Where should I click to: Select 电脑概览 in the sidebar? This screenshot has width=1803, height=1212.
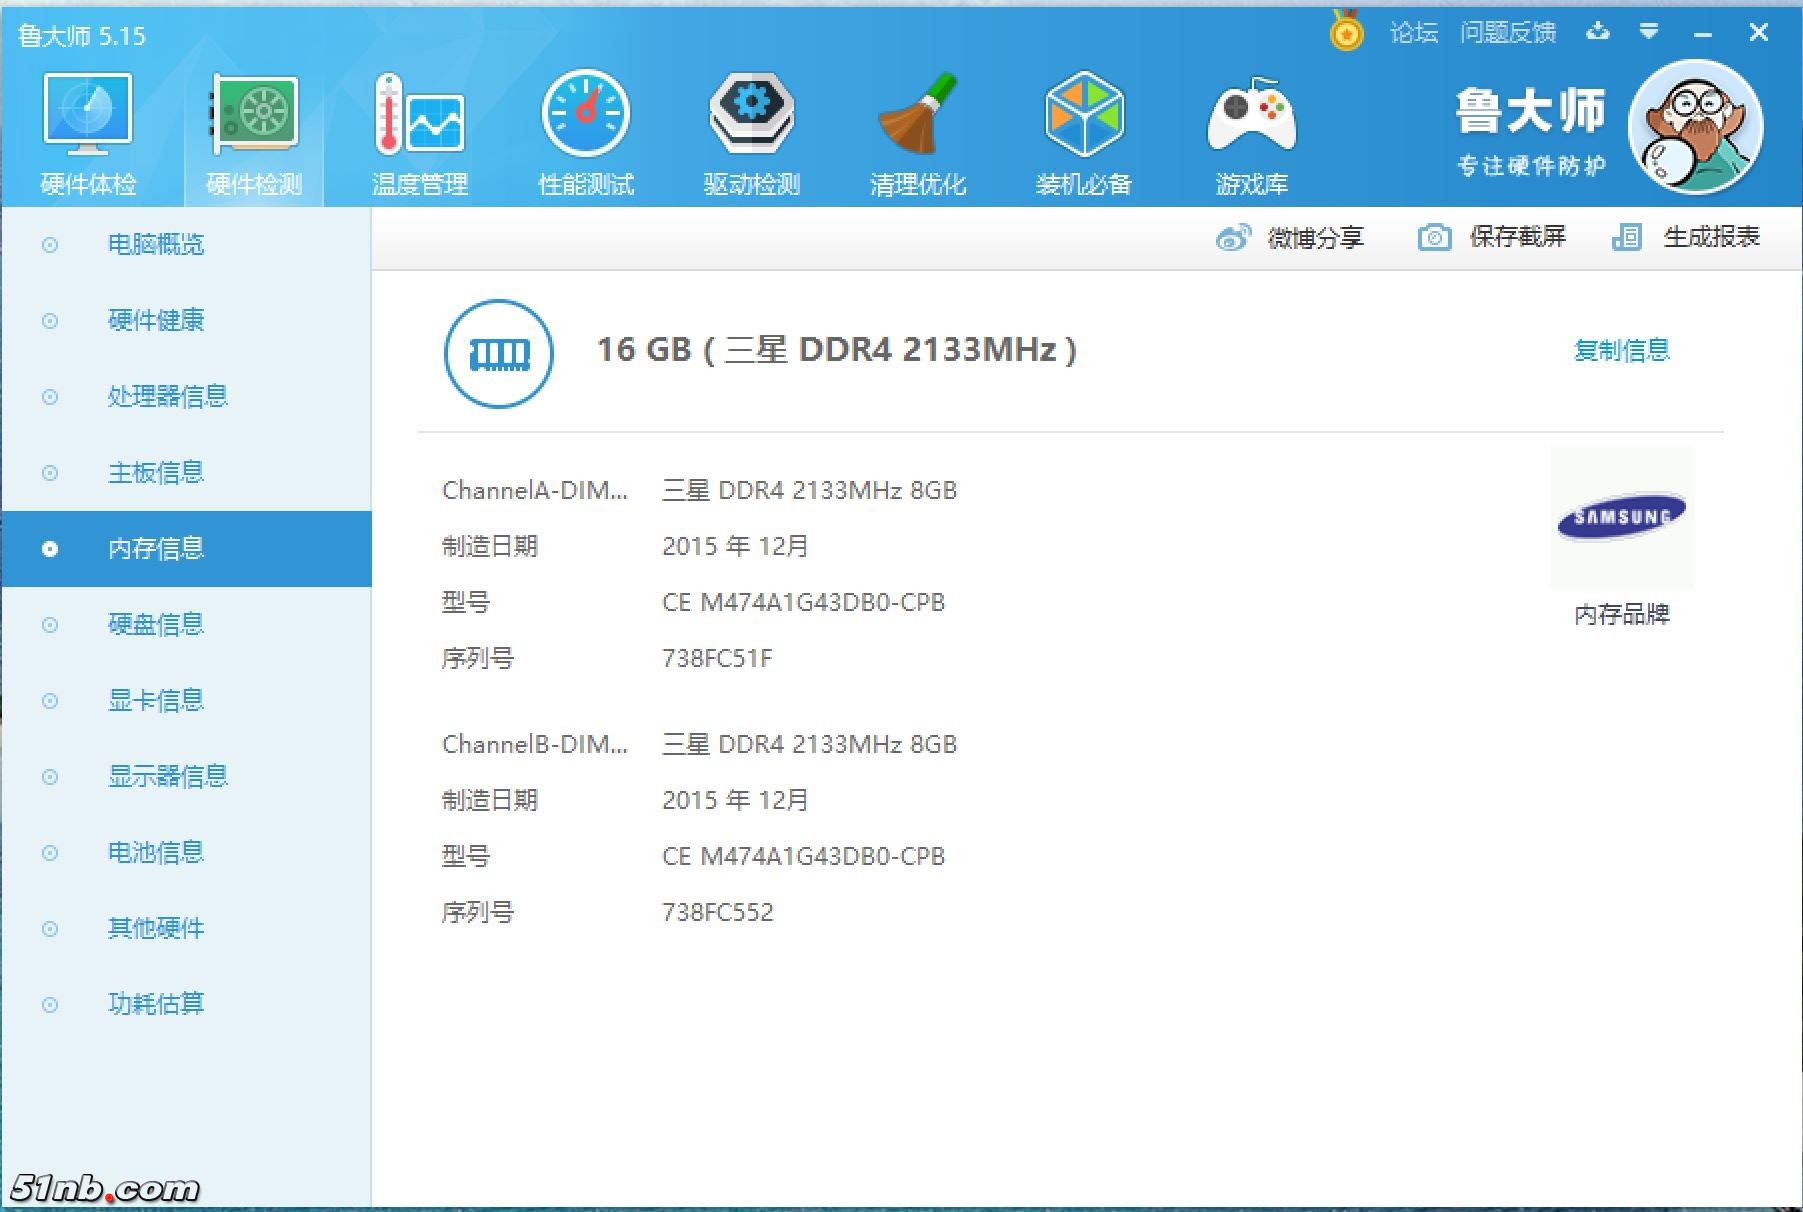[x=156, y=245]
